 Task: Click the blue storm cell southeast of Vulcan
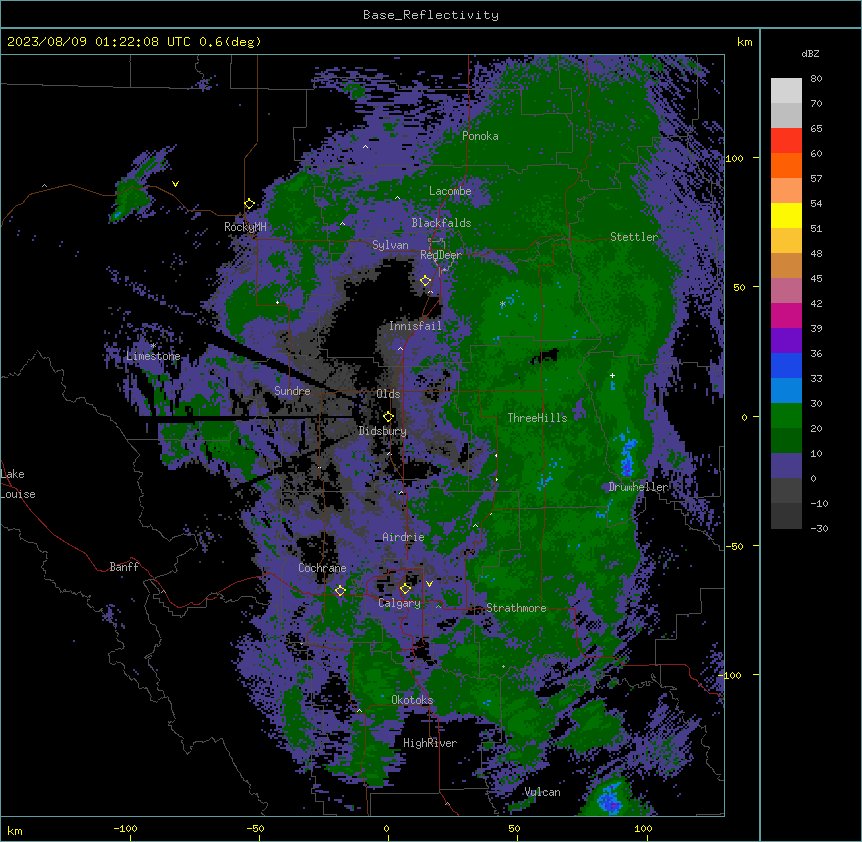click(610, 798)
